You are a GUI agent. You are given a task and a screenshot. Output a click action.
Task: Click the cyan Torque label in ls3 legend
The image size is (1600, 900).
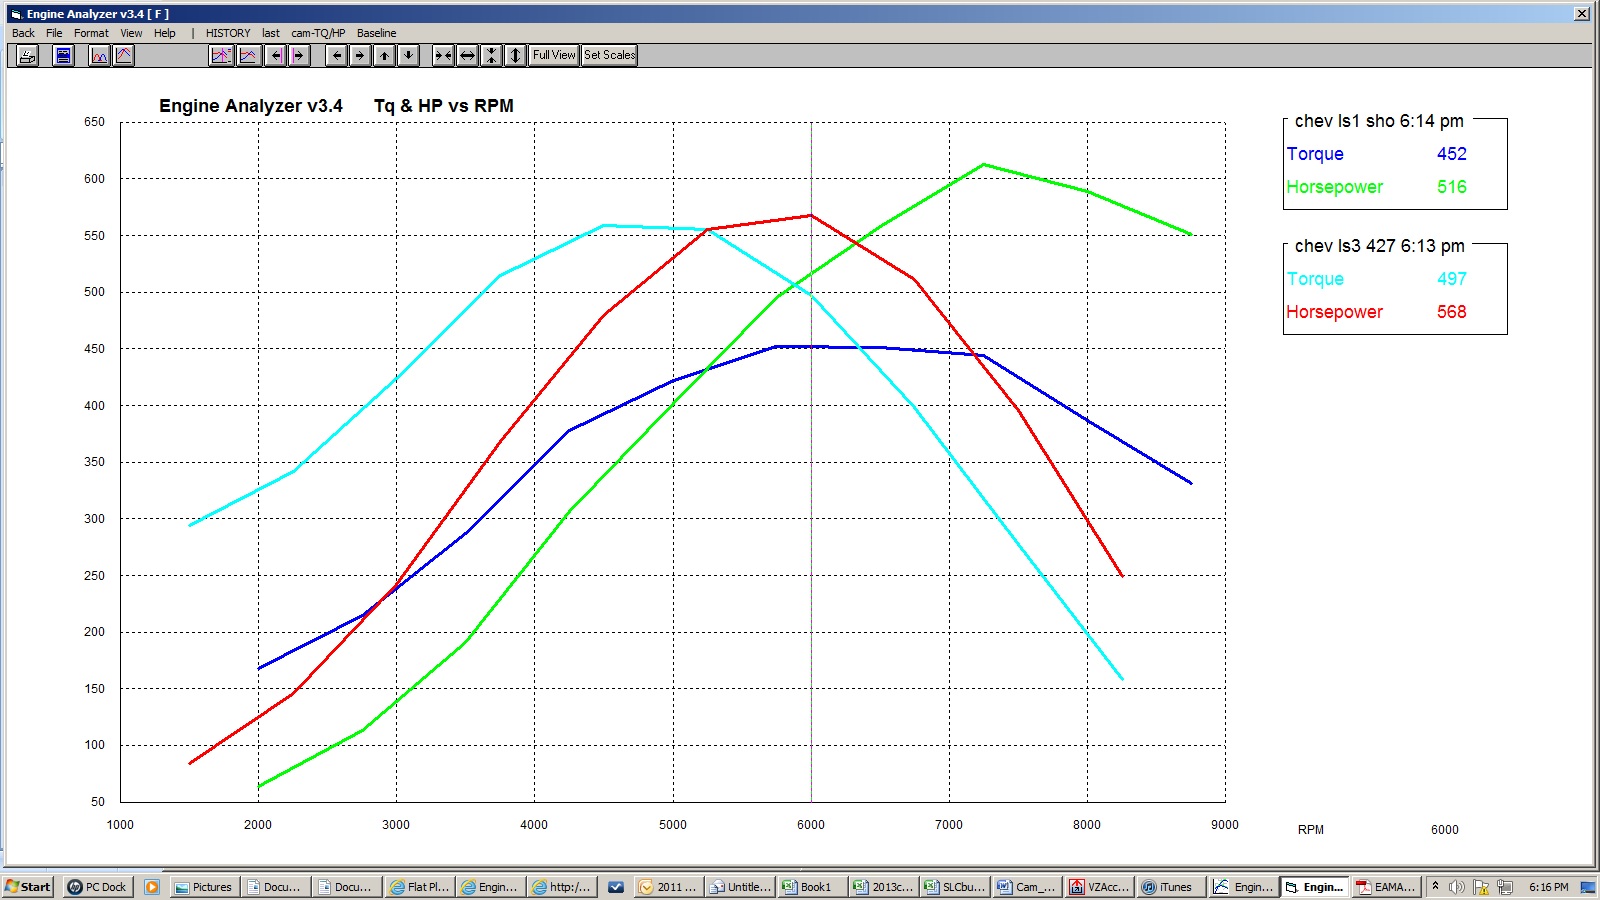pyautogui.click(x=1315, y=279)
